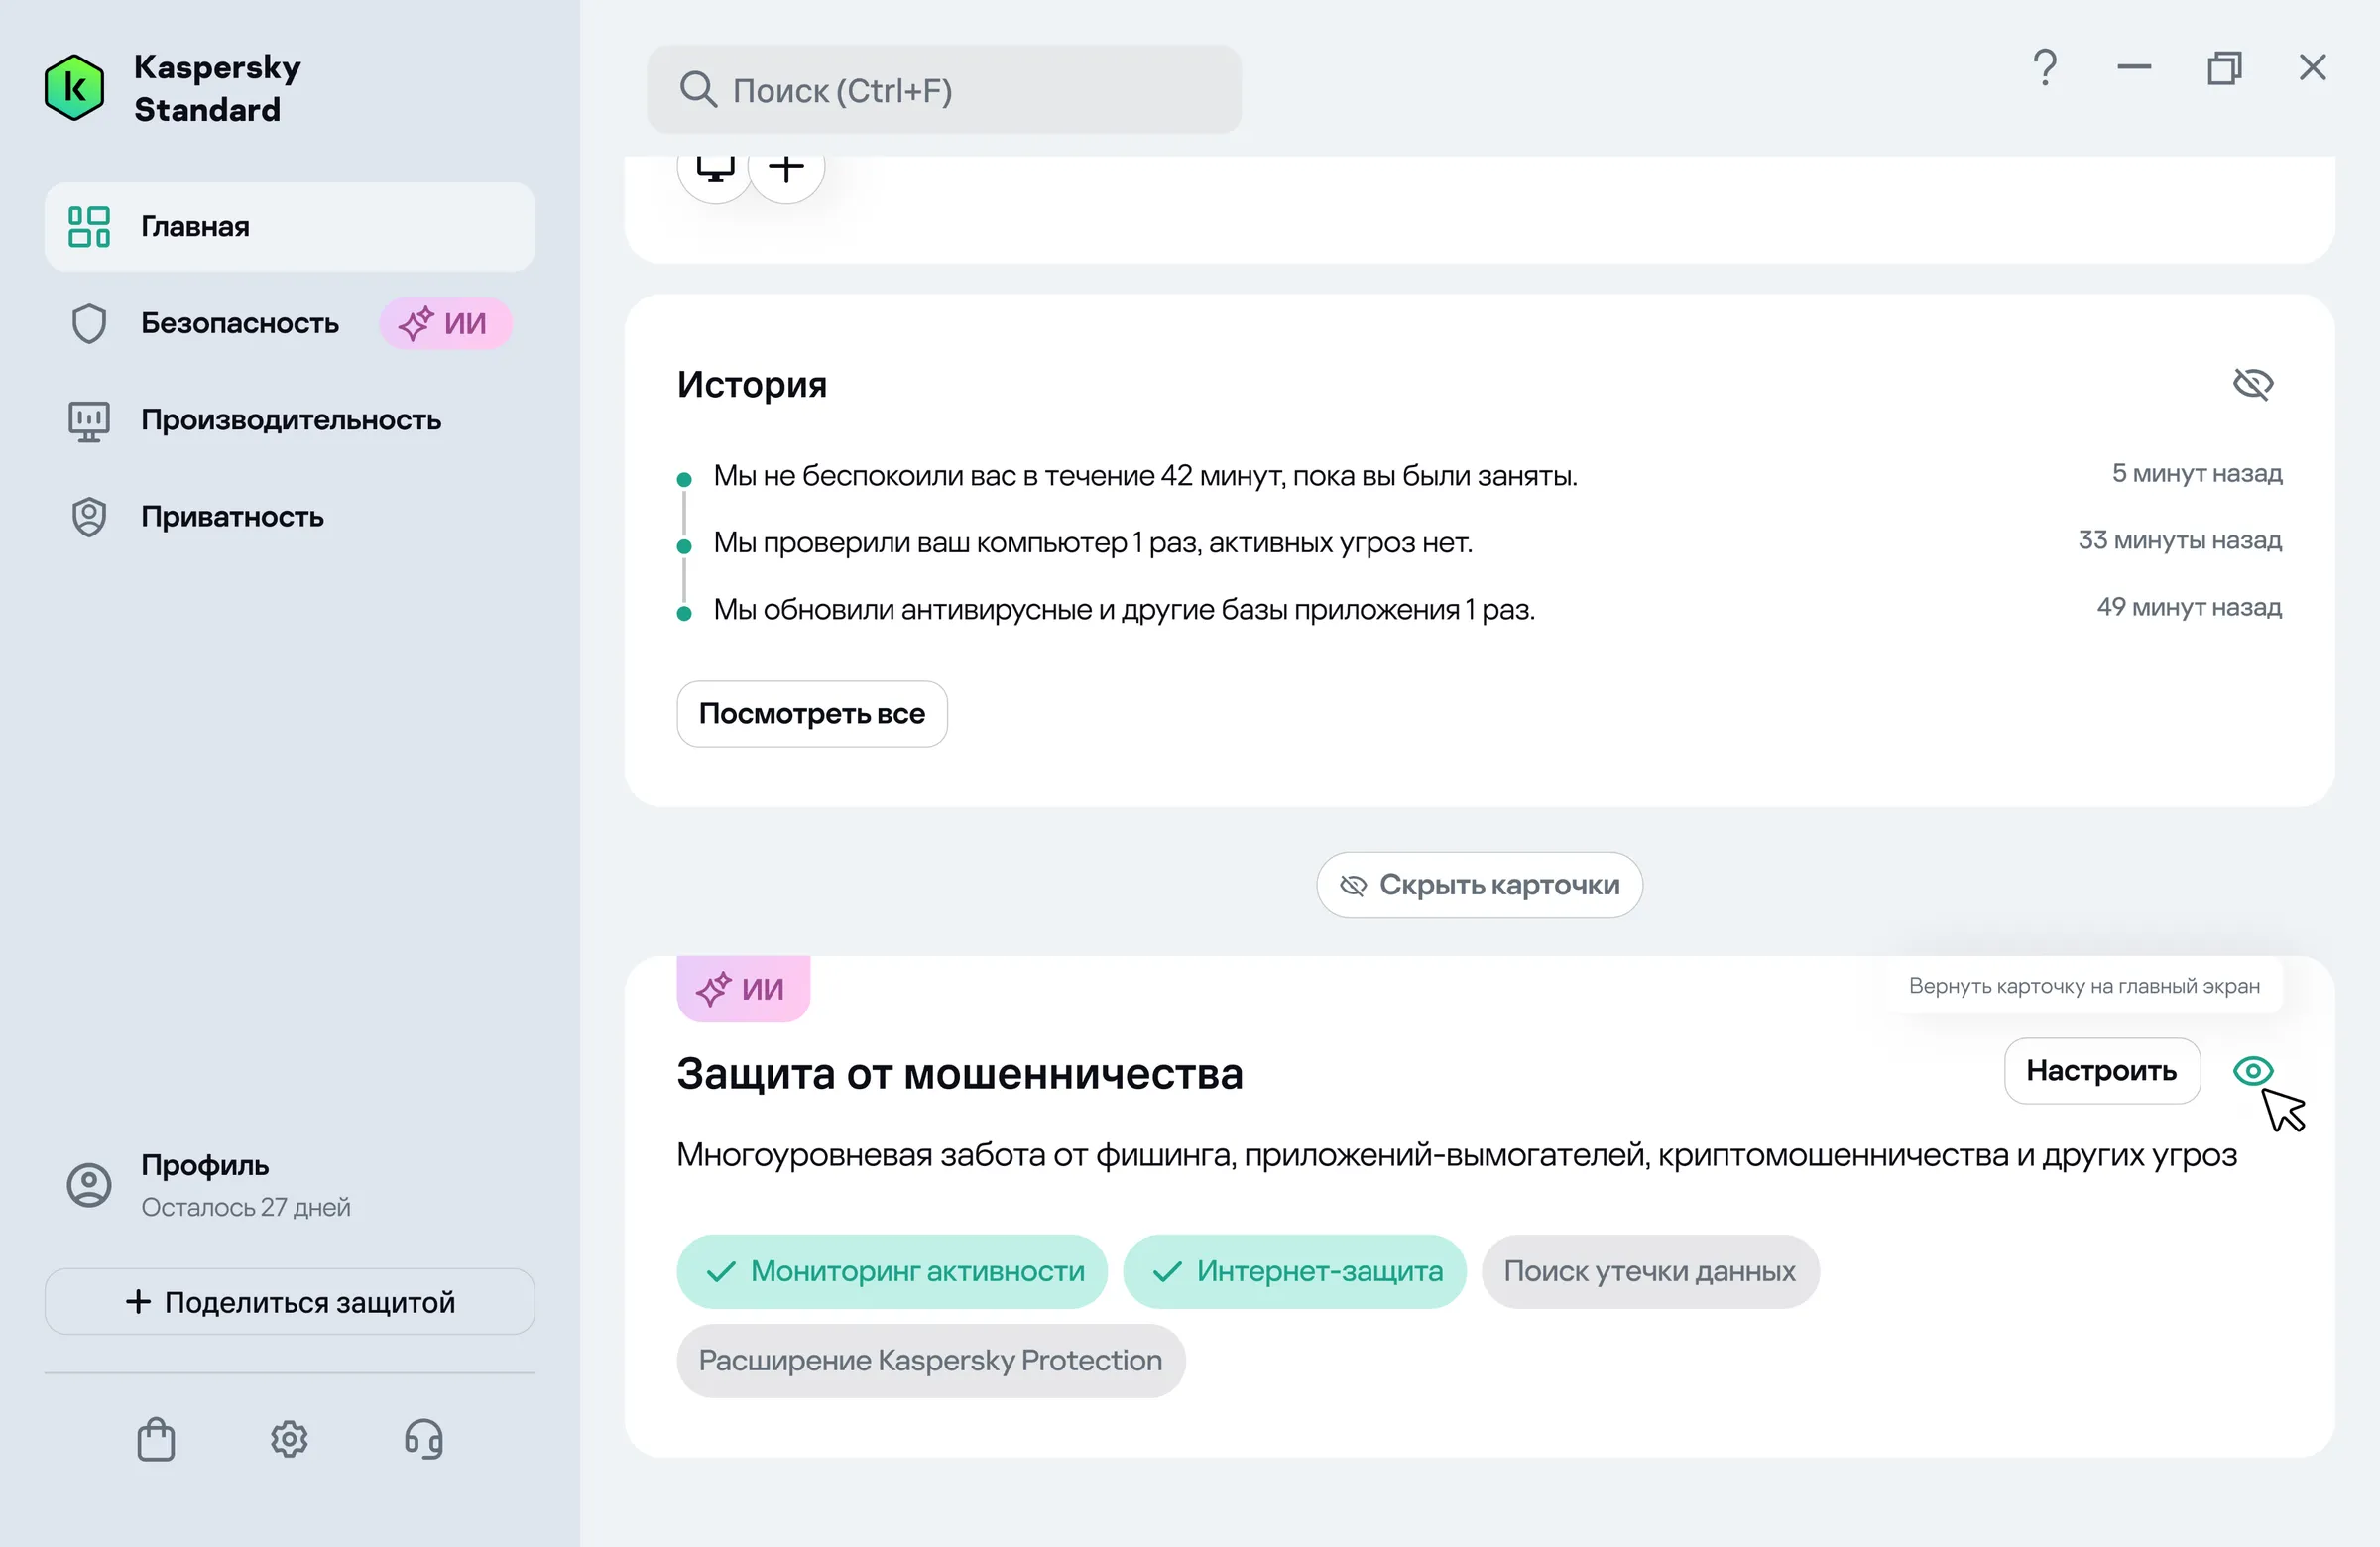Click the ИИ badge next to Безопасность
Screen dimensions: 2380x1547
pos(445,324)
